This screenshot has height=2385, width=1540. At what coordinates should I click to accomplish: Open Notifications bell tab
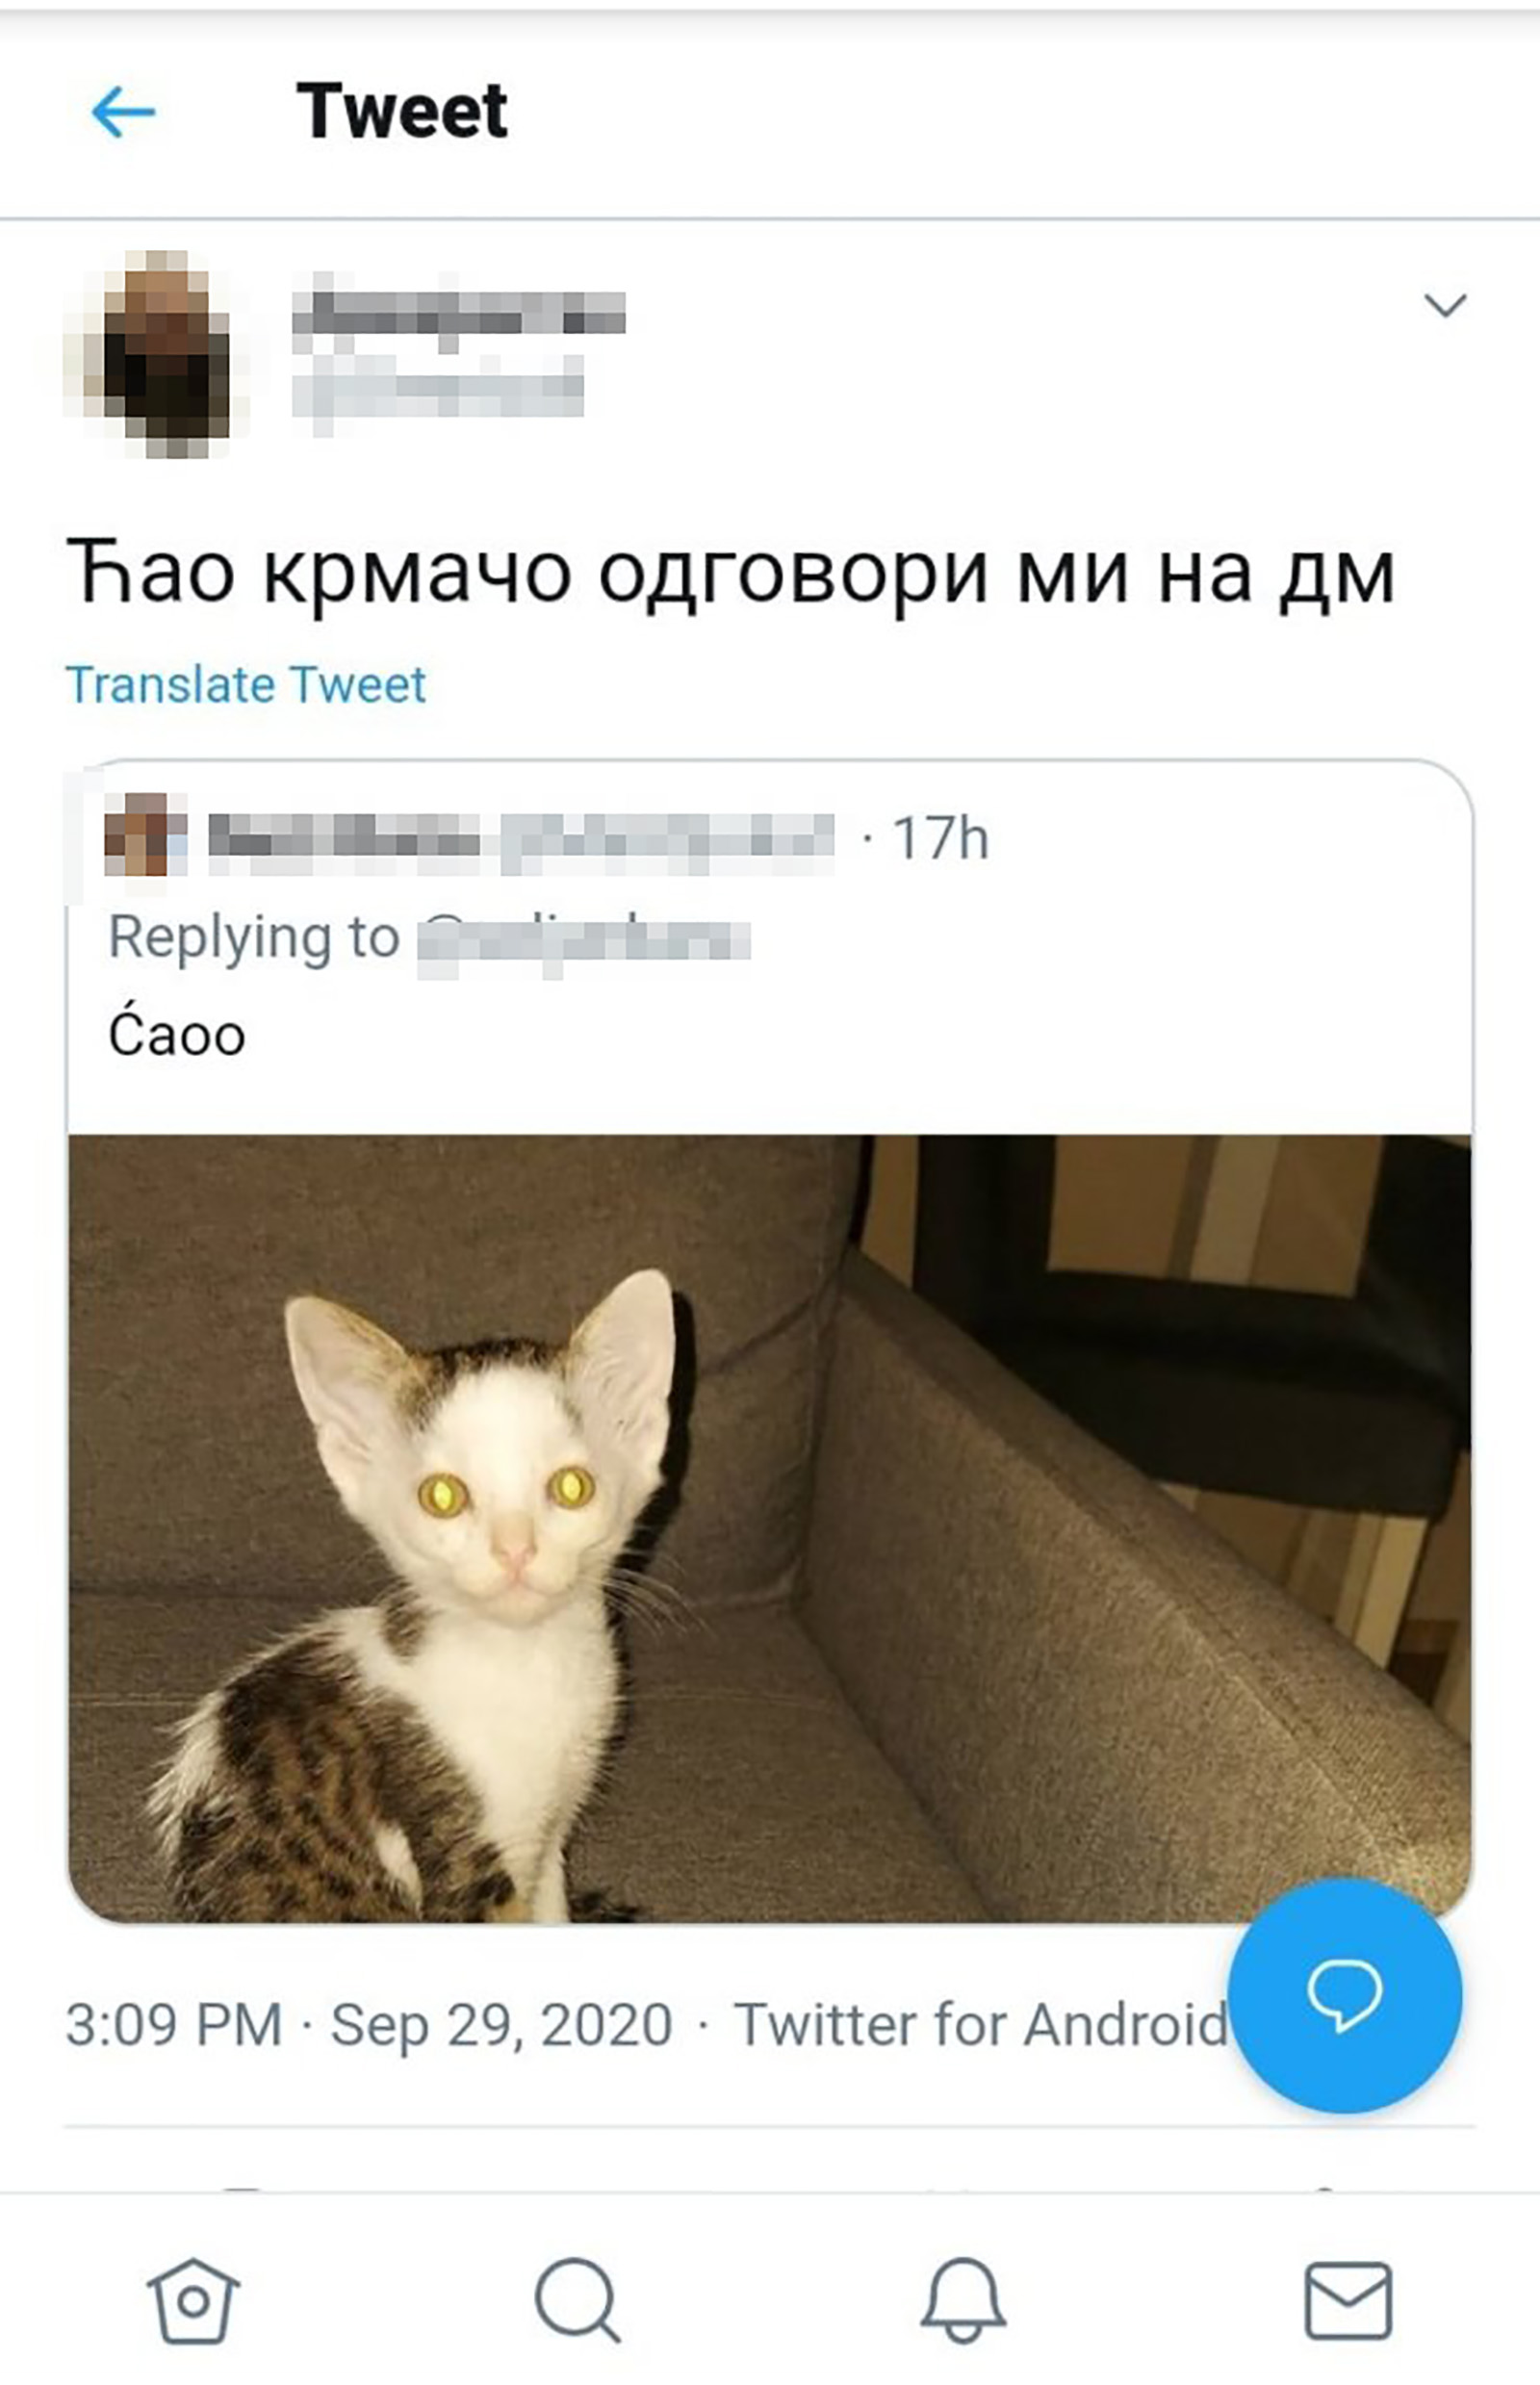(963, 2300)
